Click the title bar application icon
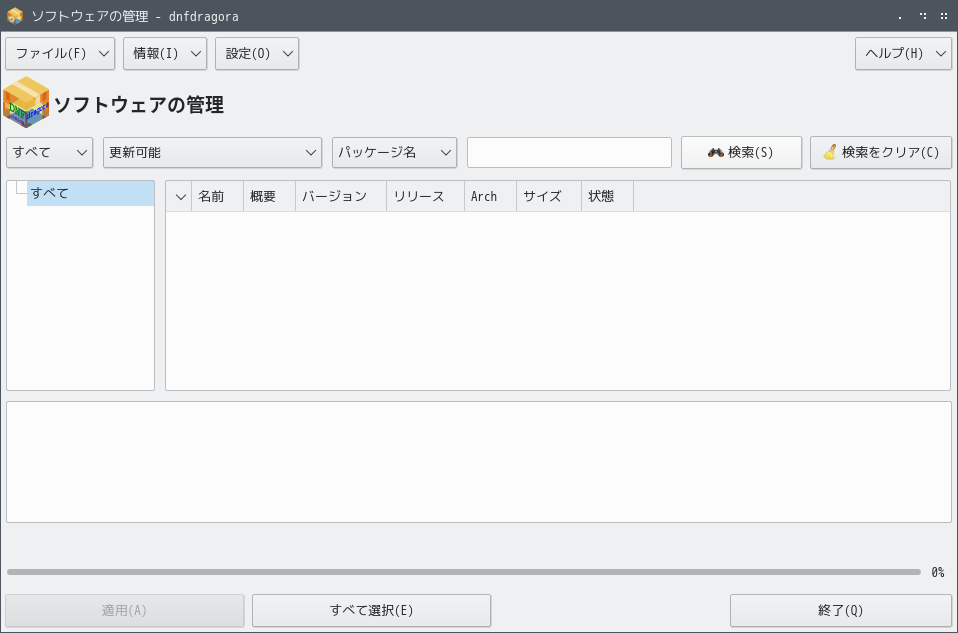This screenshot has width=958, height=633. pos(15,16)
